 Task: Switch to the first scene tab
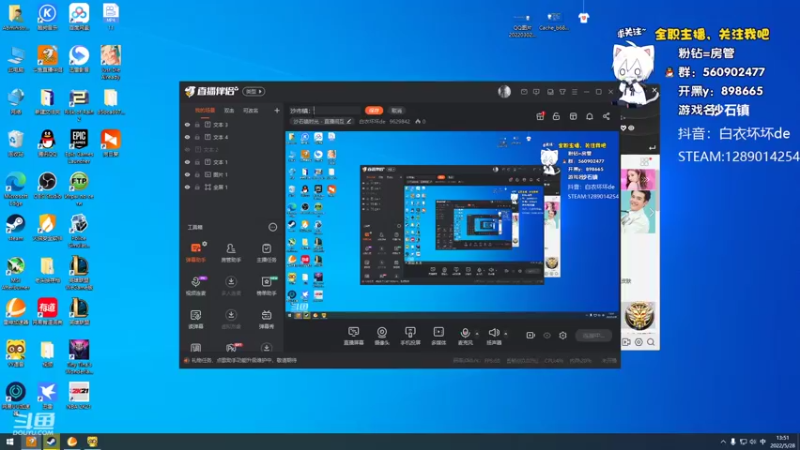tap(205, 110)
